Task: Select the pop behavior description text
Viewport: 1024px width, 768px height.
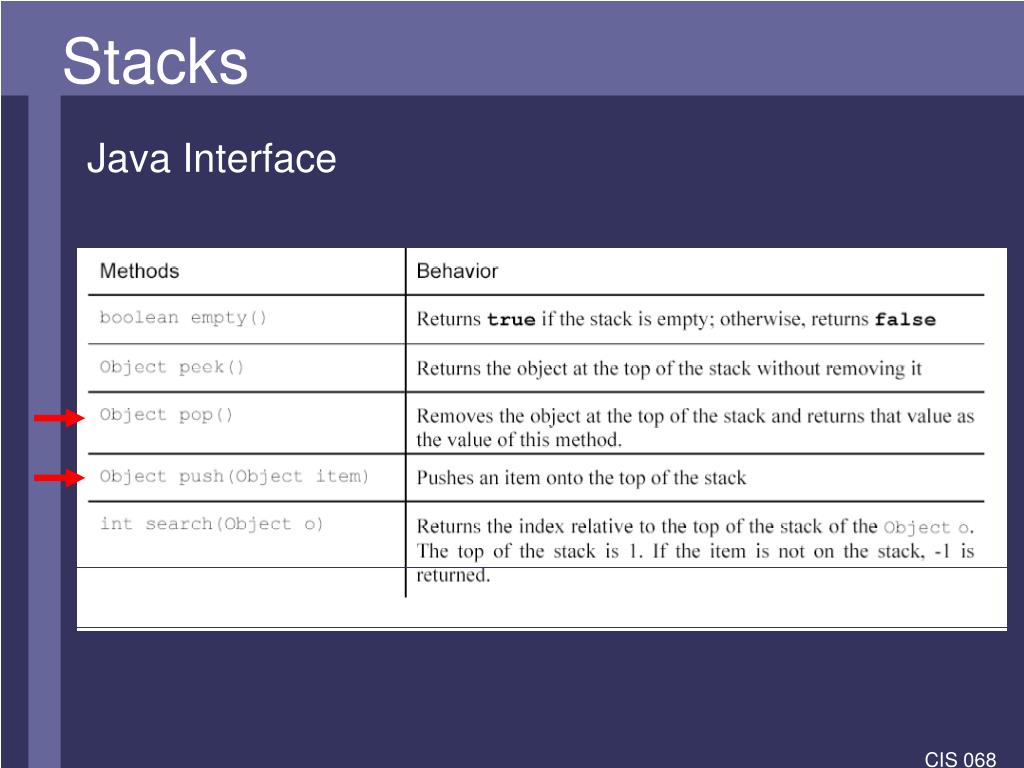Action: [696, 428]
